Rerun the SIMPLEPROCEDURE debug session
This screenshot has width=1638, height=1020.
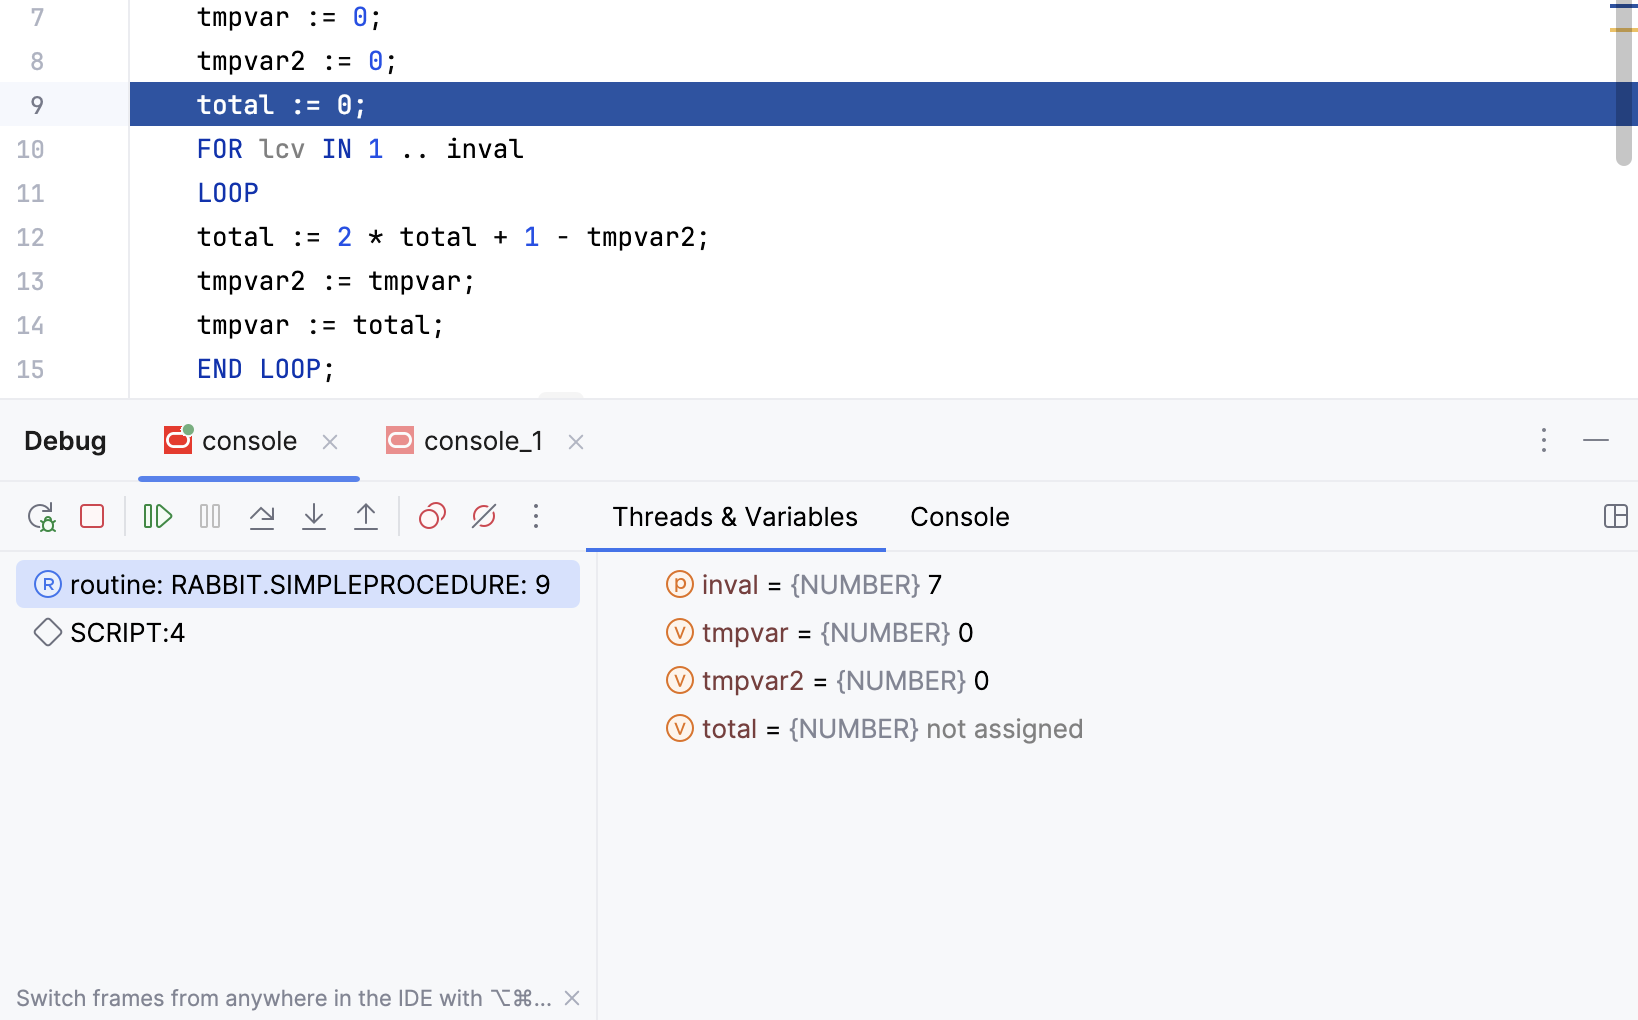42,517
